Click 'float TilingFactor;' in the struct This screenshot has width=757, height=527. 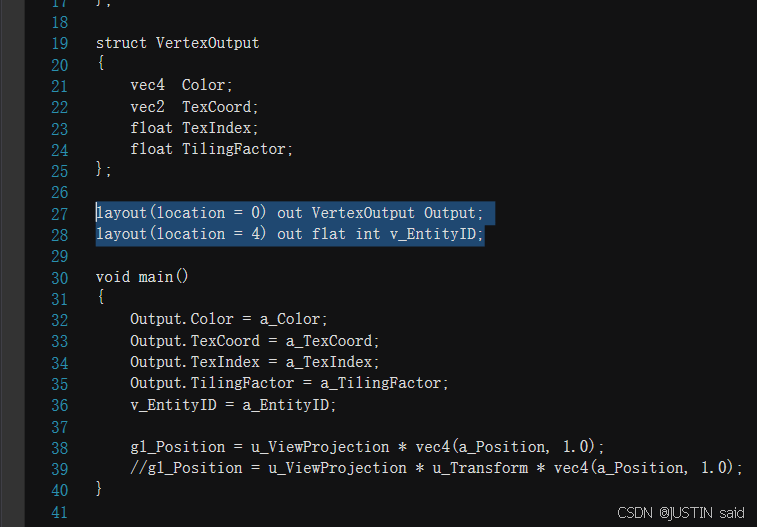tap(211, 150)
